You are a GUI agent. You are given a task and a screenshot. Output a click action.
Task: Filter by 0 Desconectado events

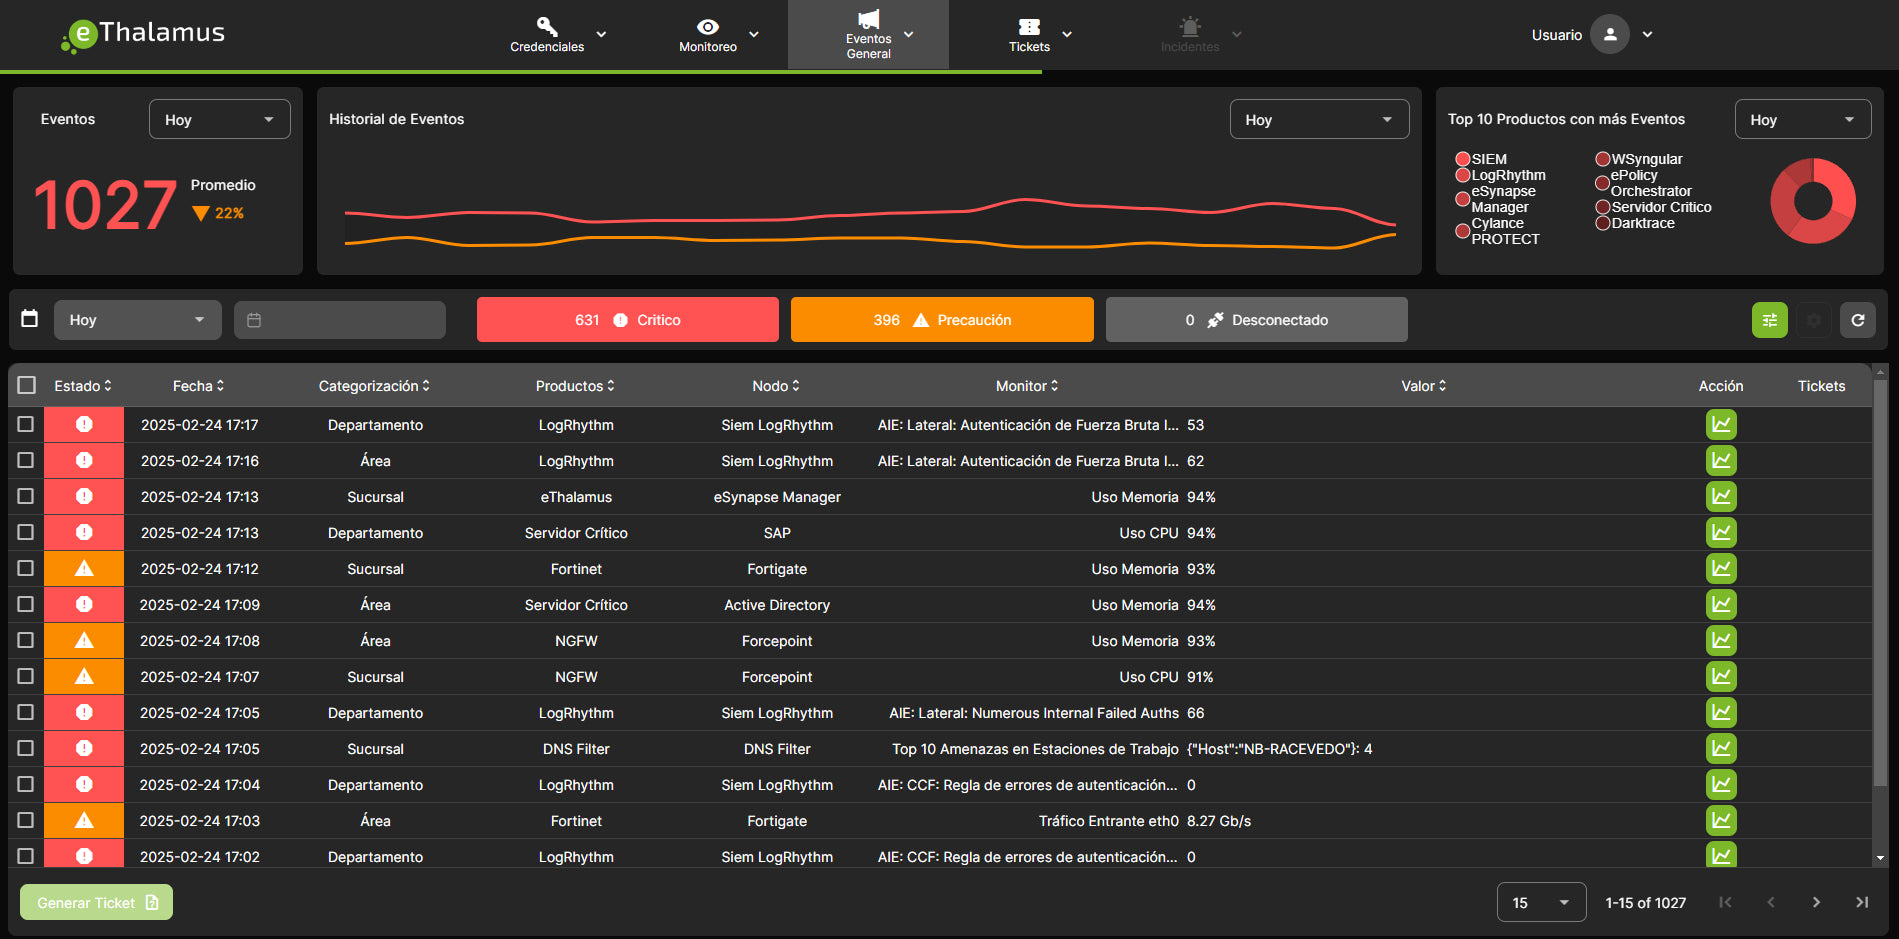coord(1257,320)
